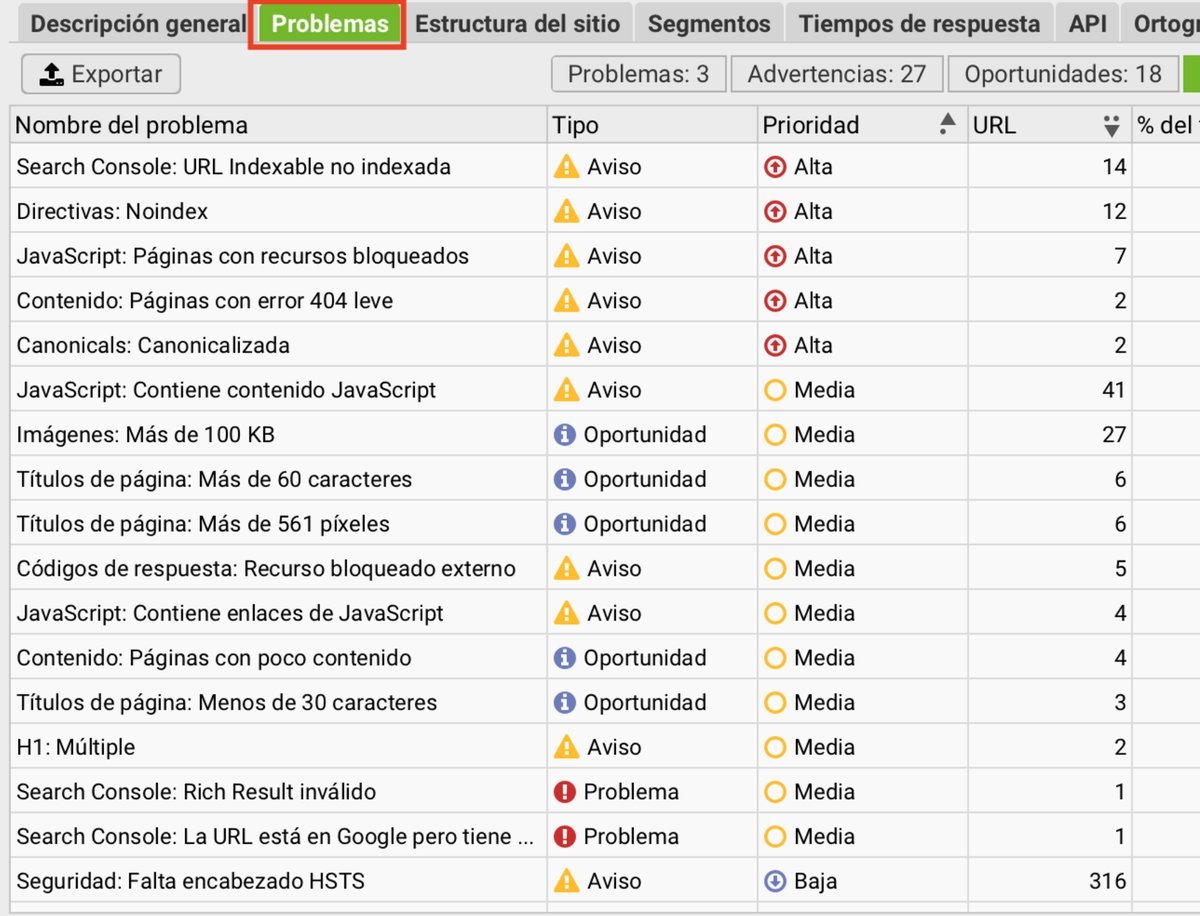Click the sort arrow on the Prioridad column header
Image resolution: width=1200 pixels, height=916 pixels.
point(944,122)
